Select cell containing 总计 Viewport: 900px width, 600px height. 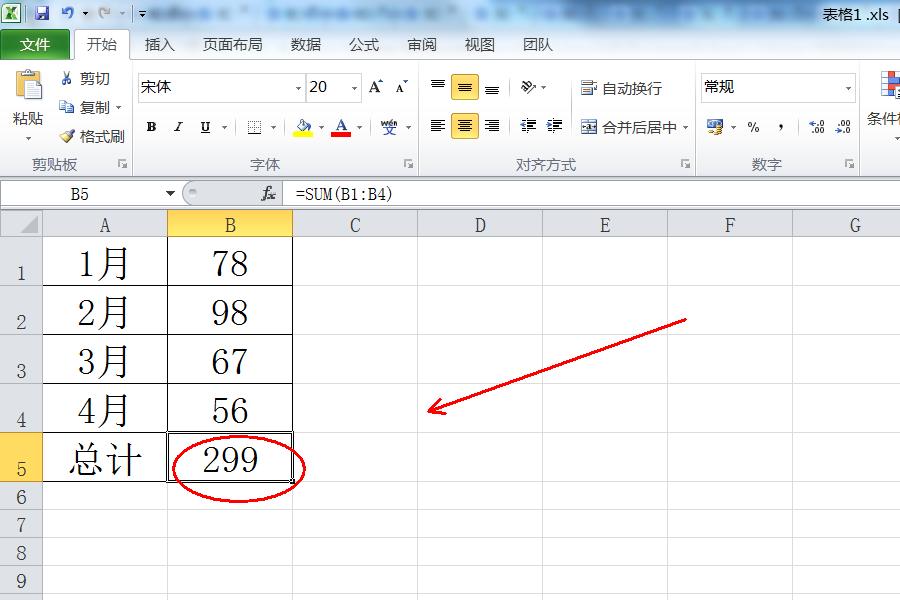pyautogui.click(x=105, y=457)
